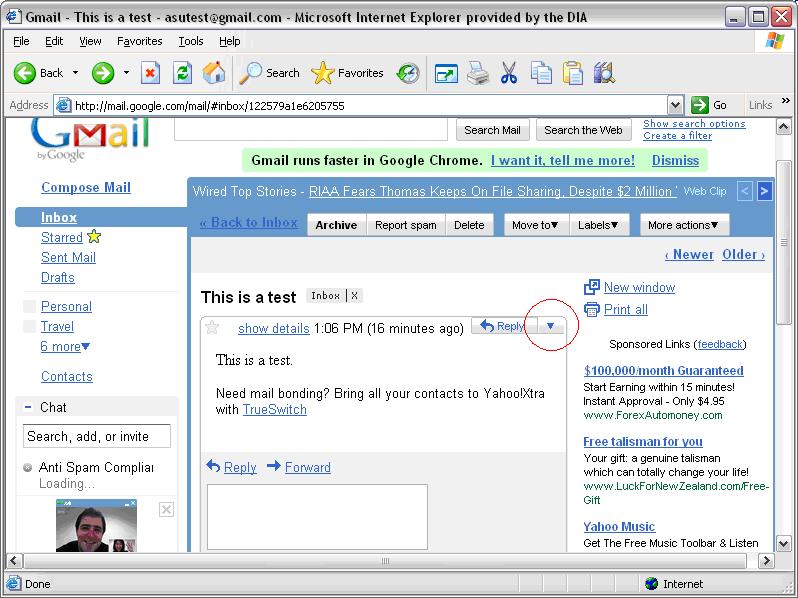The width and height of the screenshot is (798, 598).
Task: Open the Edit menu
Action: coord(54,41)
